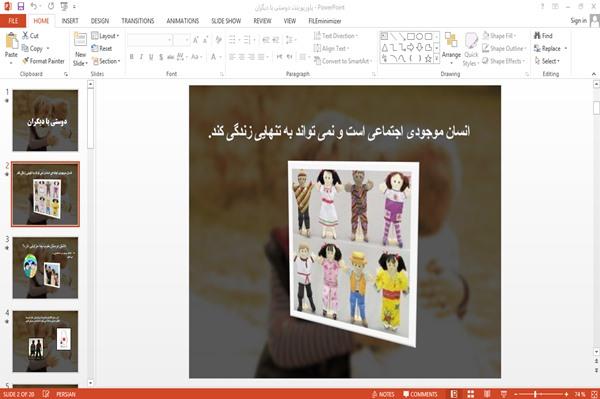Viewport: 600px width, 399px height.
Task: Add a New Slide
Action: click(80, 49)
